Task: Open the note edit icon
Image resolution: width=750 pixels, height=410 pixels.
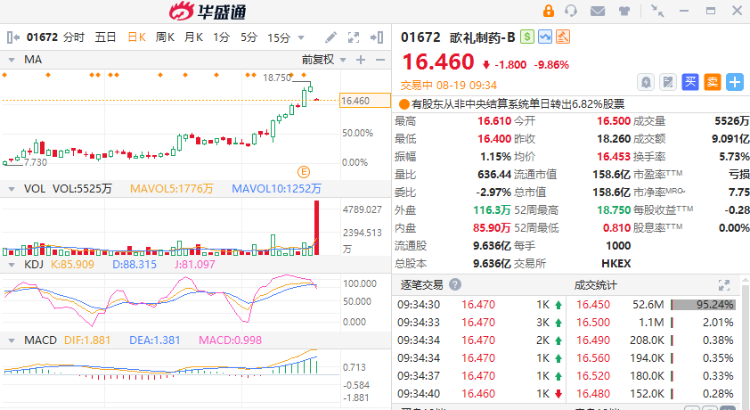Action: coord(668,82)
